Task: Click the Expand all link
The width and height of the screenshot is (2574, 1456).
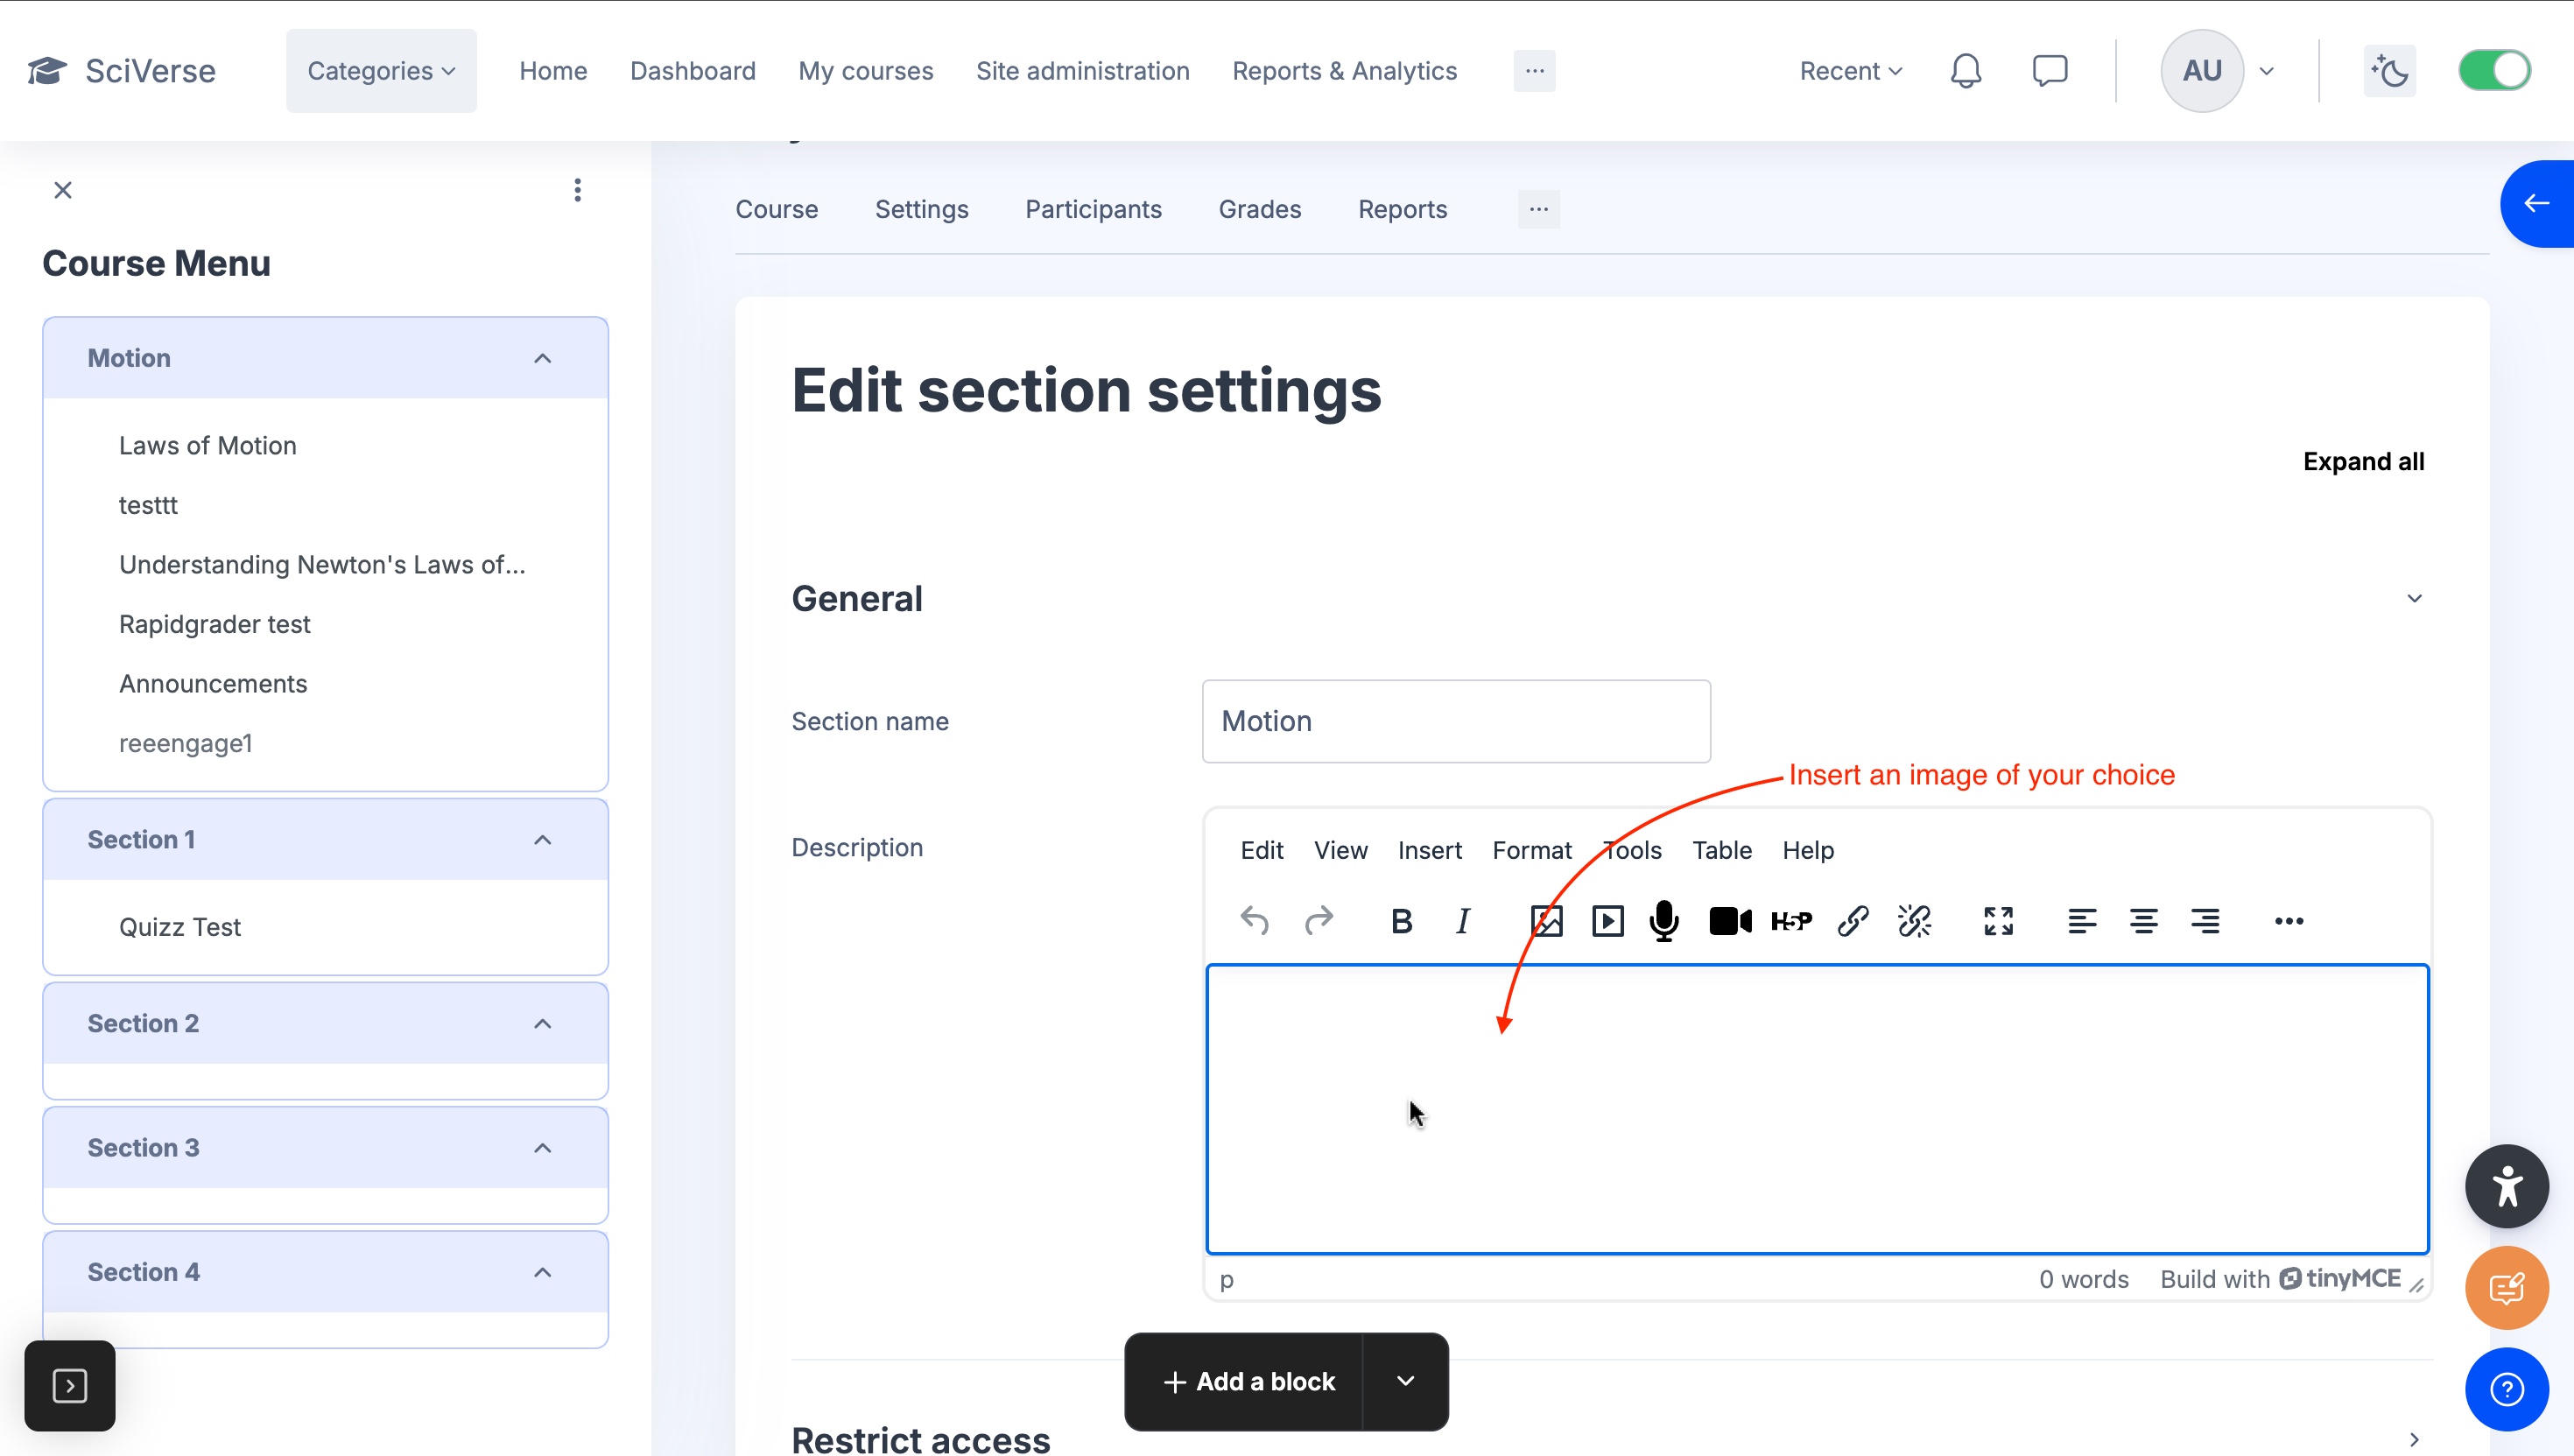Action: 2363,461
